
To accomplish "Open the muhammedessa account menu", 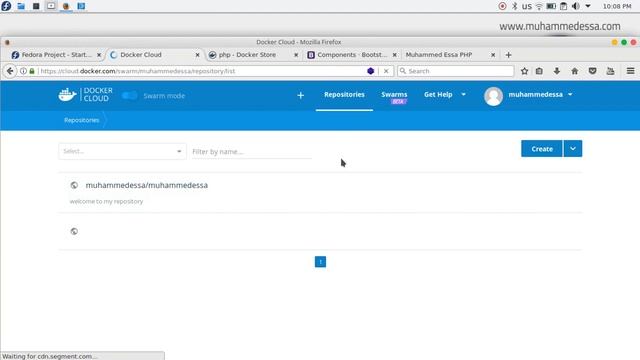I will [540, 94].
